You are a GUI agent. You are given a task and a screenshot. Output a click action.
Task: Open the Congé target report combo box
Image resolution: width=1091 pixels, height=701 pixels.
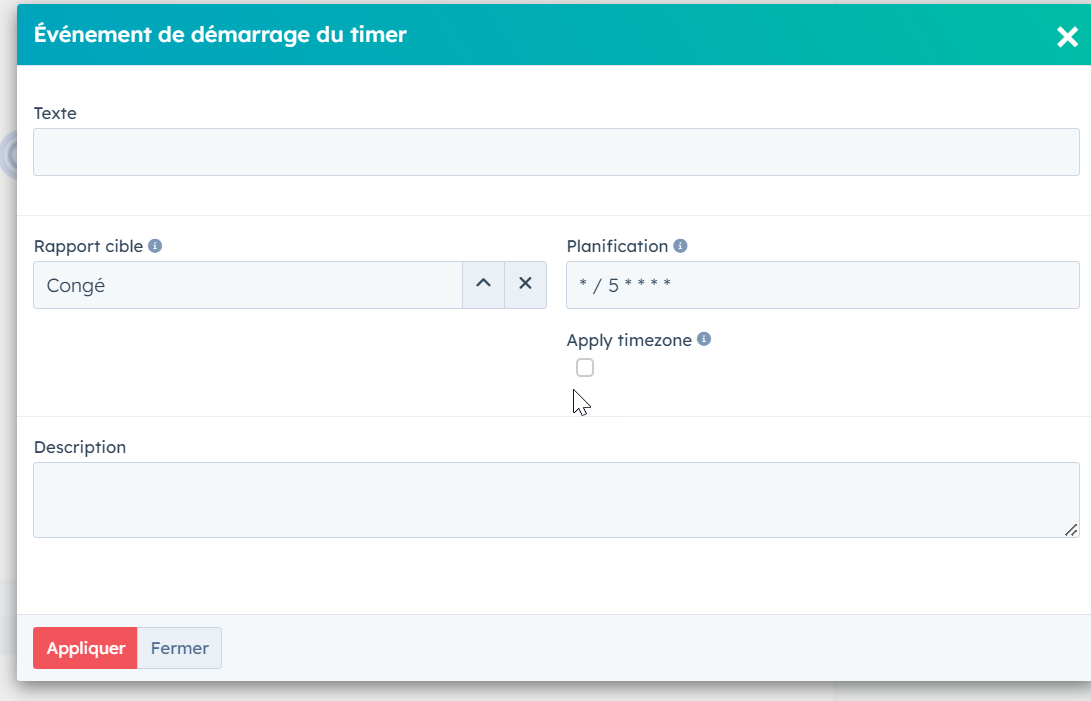coord(247,285)
